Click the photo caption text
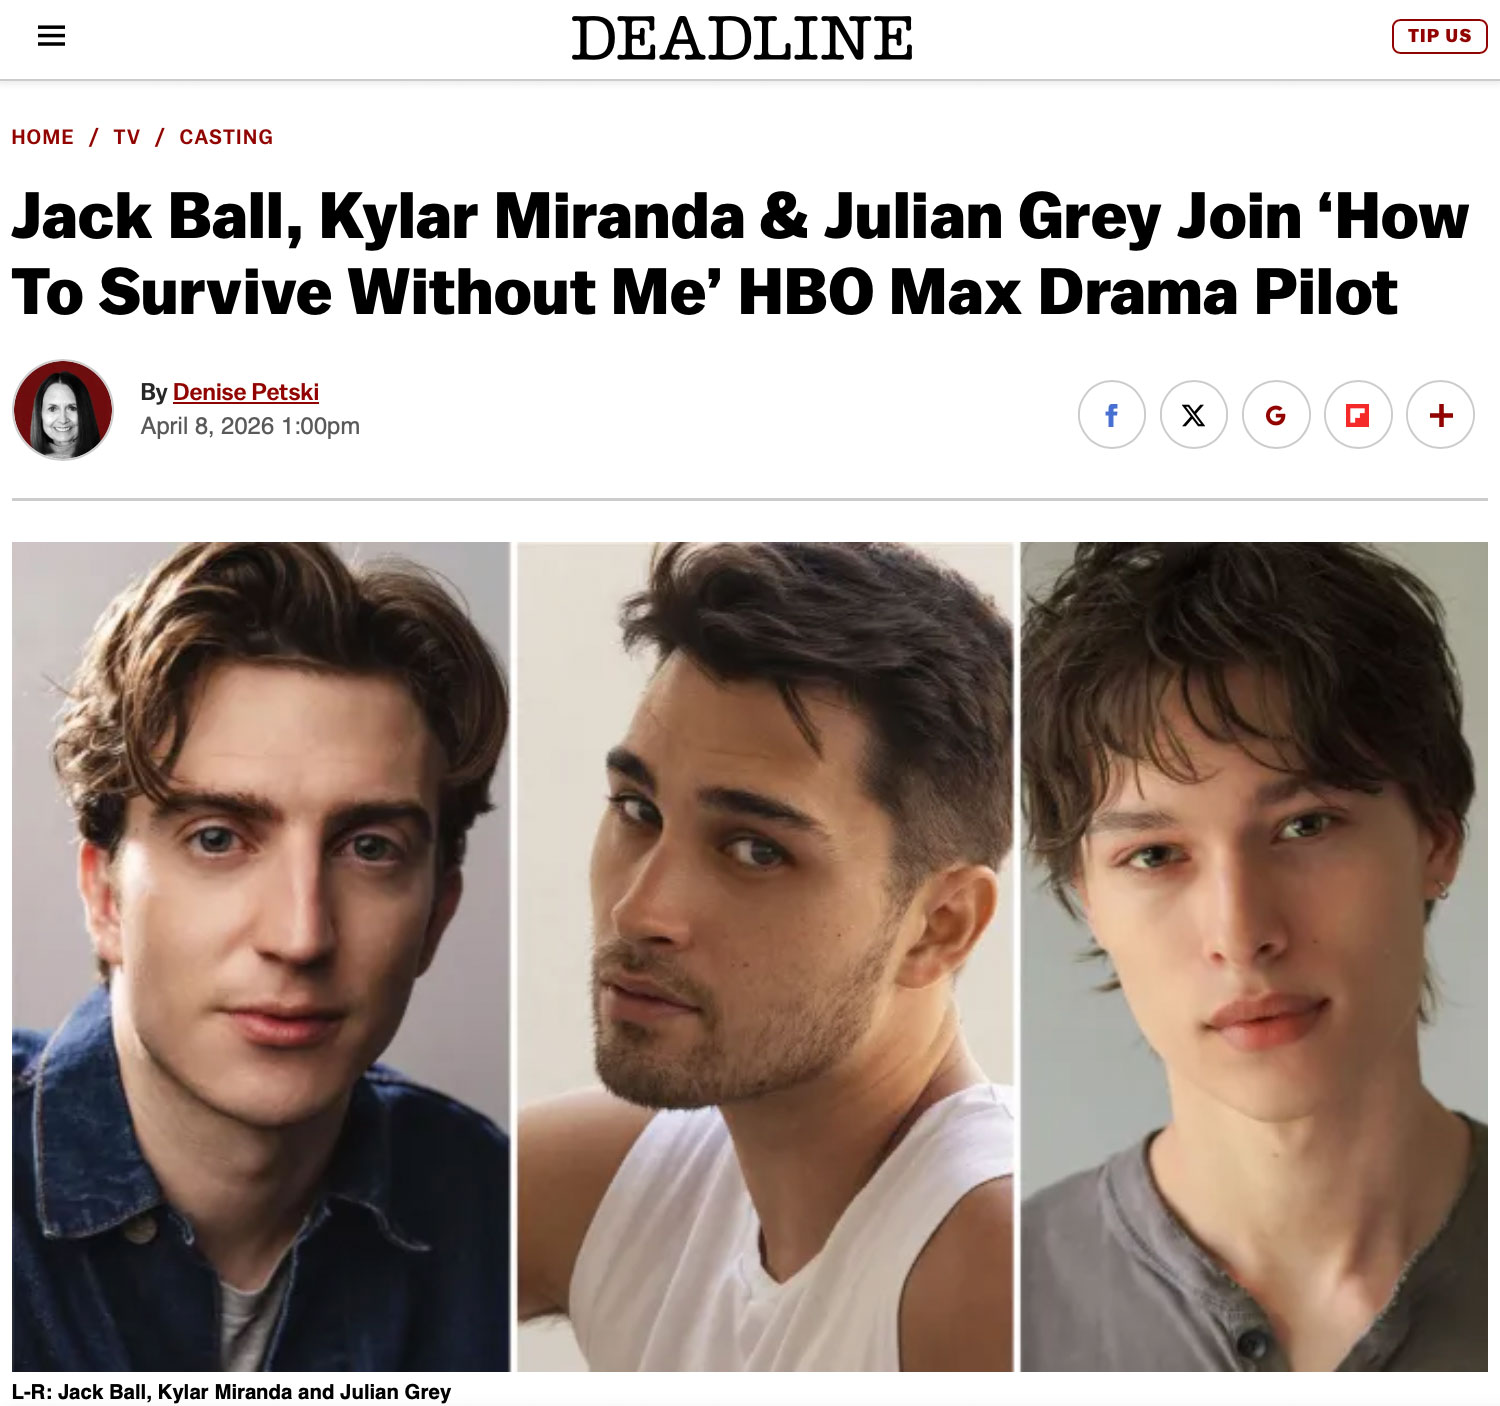This screenshot has width=1500, height=1406. pyautogui.click(x=231, y=1392)
